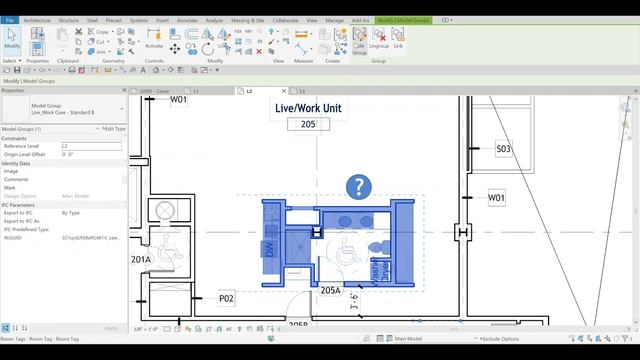Click the room tag number 205
Viewport: 640px width, 360px height.
(x=308, y=124)
